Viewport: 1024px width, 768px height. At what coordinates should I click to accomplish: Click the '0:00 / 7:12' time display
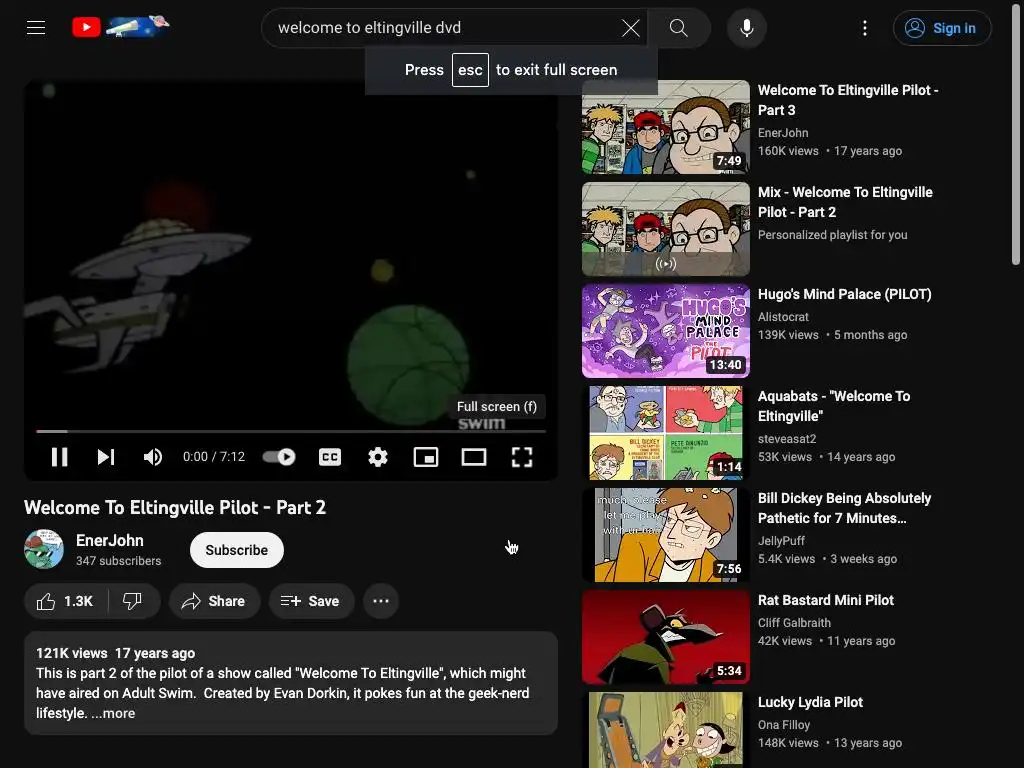[214, 456]
